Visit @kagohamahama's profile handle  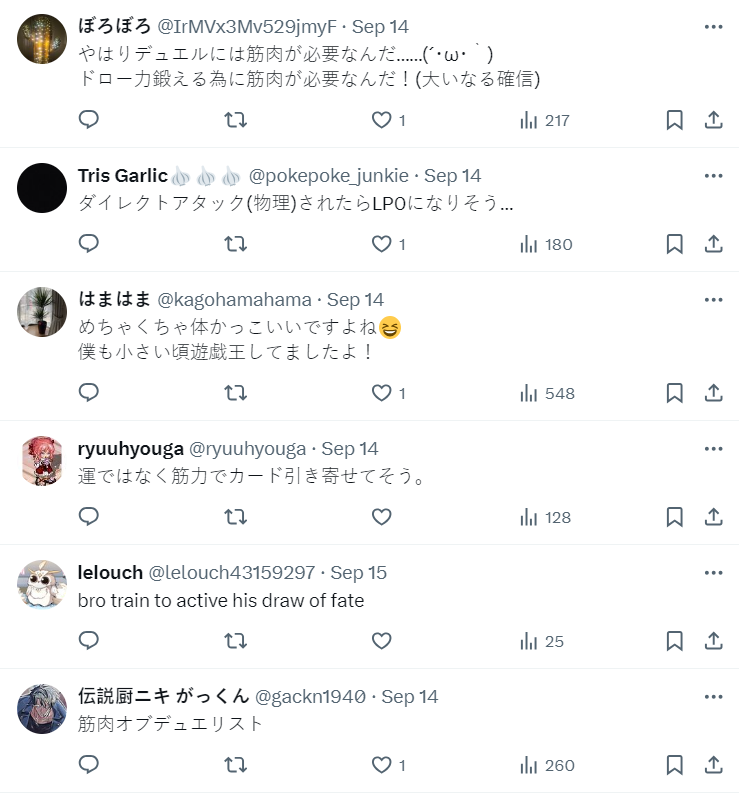236,300
